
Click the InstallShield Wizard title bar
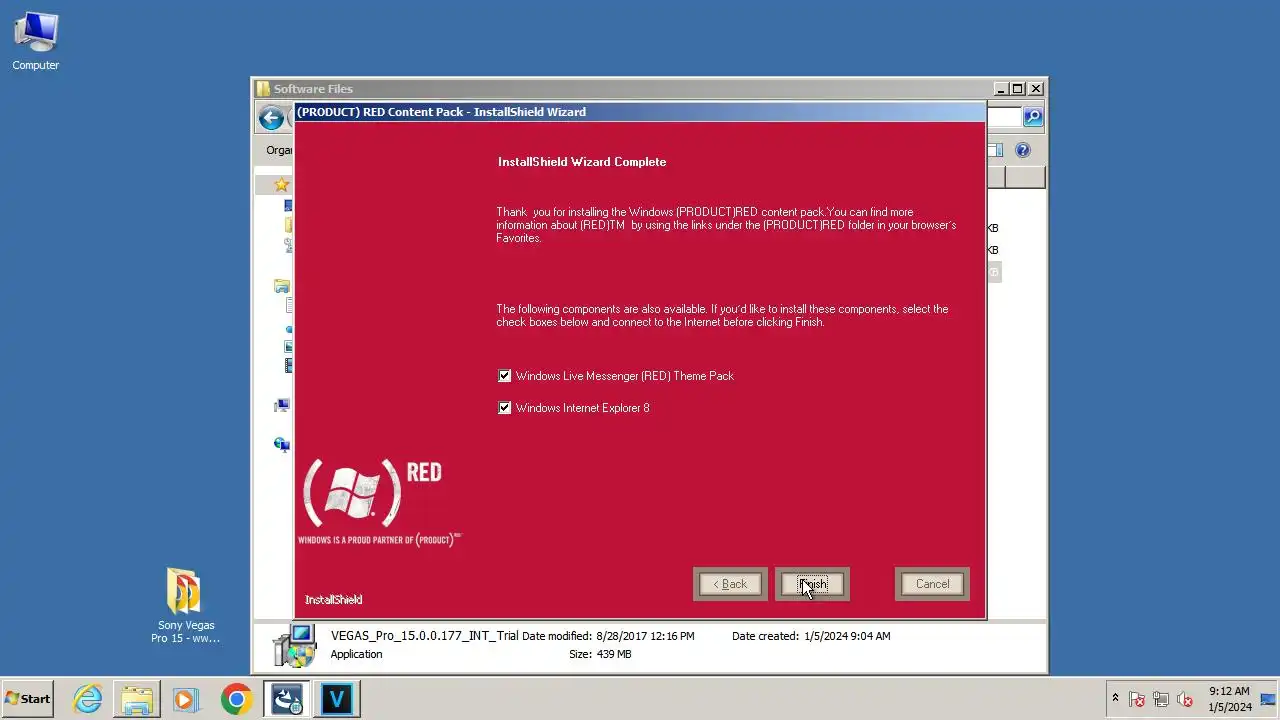click(640, 112)
